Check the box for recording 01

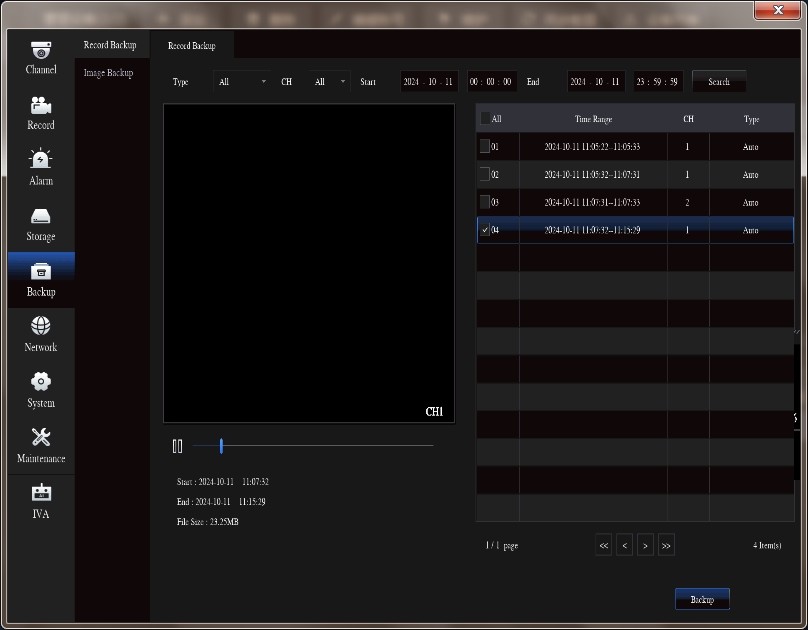coord(485,146)
